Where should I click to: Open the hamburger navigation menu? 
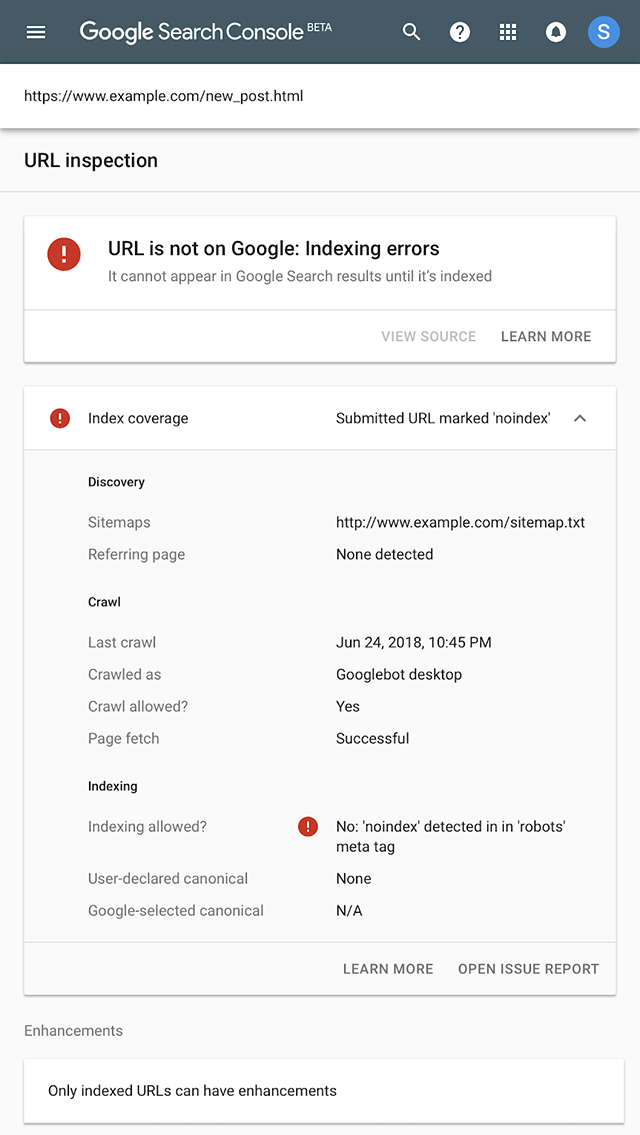(36, 32)
